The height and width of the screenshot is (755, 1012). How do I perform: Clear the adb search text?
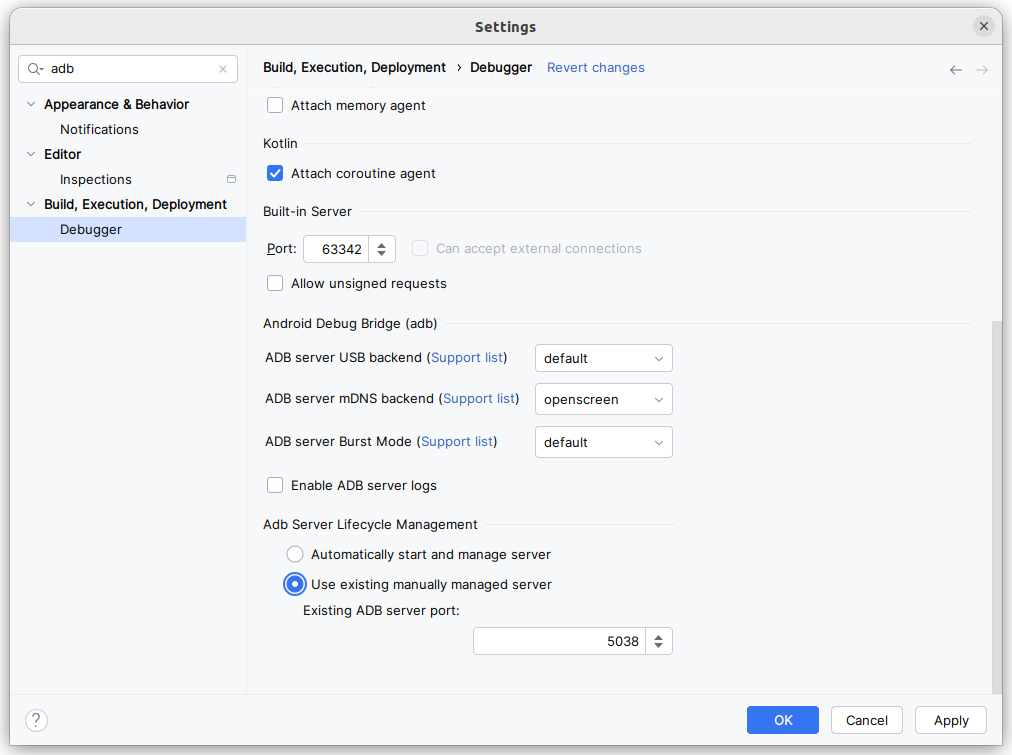coord(223,69)
